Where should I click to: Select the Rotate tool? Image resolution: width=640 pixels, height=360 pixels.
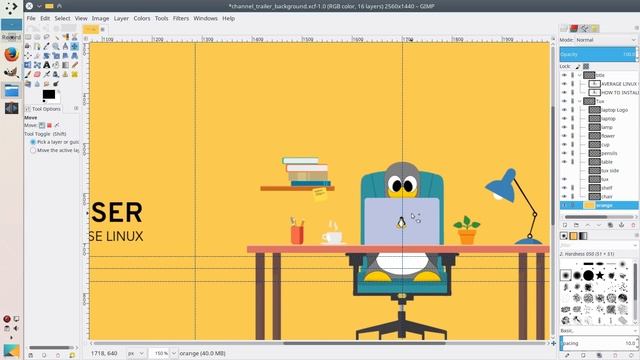click(47, 56)
